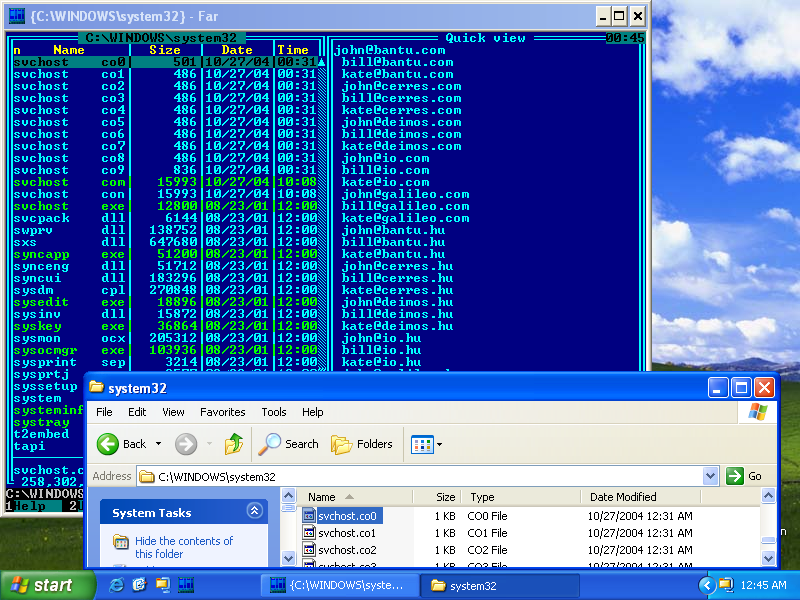
Task: Select svchost co9 row in Far
Action: click(165, 170)
